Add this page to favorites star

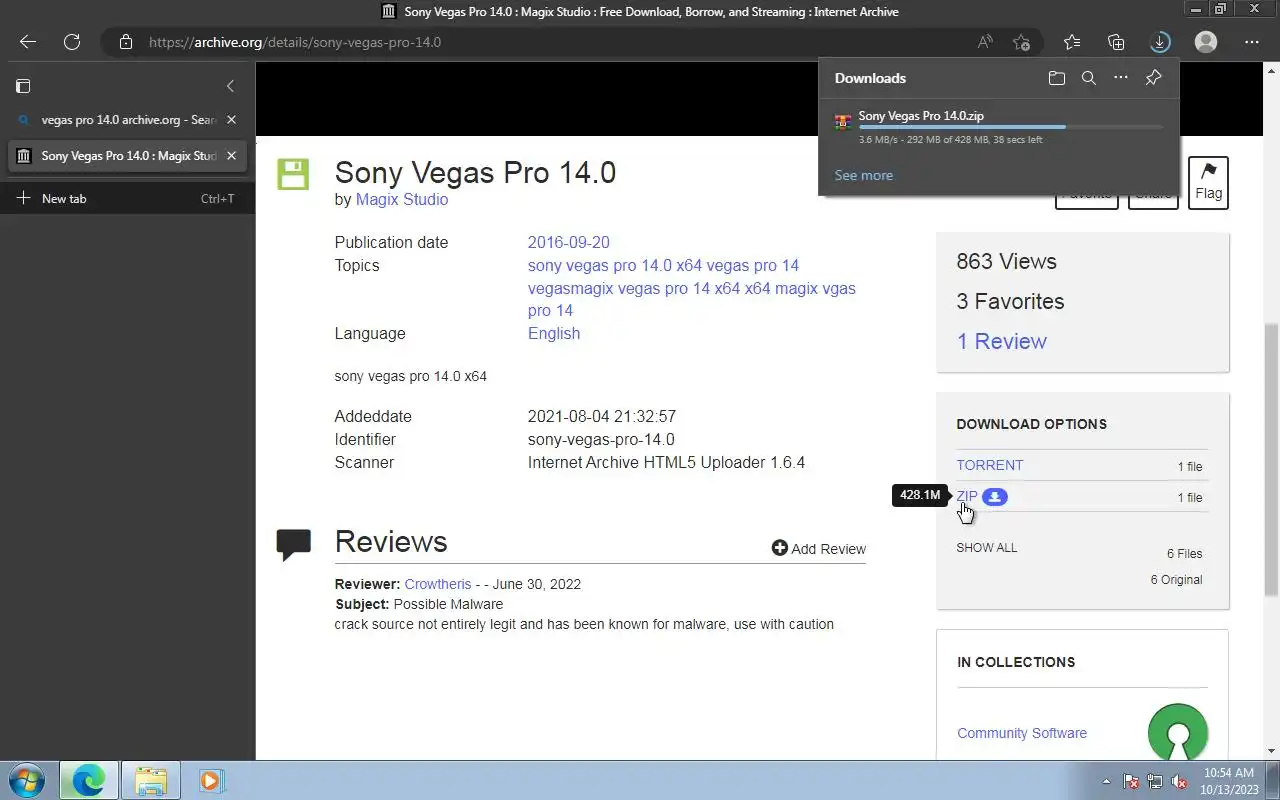1021,42
